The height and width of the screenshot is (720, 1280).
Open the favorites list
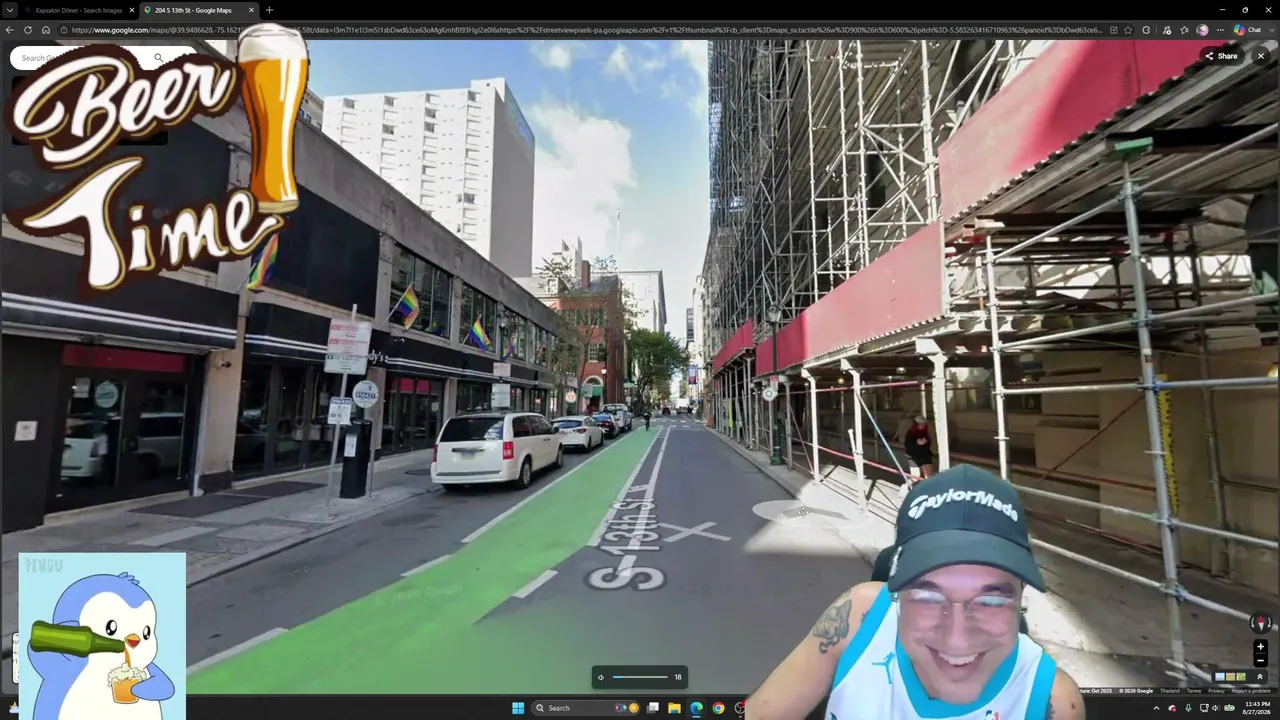(x=1184, y=30)
